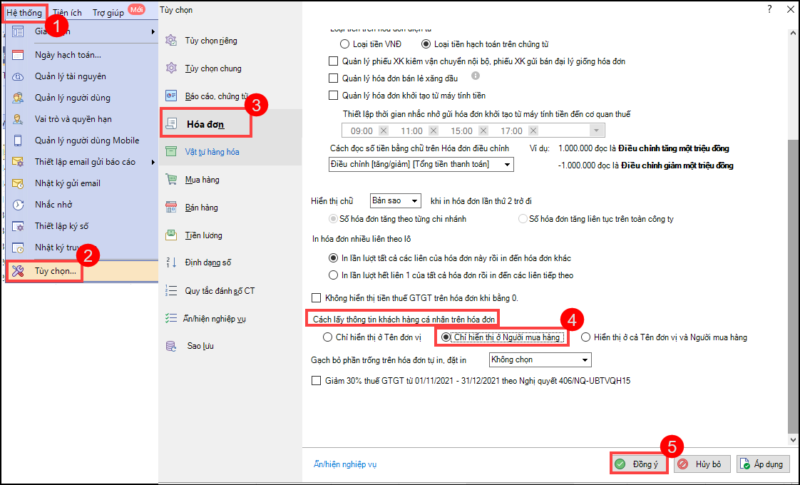Open the Hệ thống menu
This screenshot has width=800, height=485.
pyautogui.click(x=24, y=13)
